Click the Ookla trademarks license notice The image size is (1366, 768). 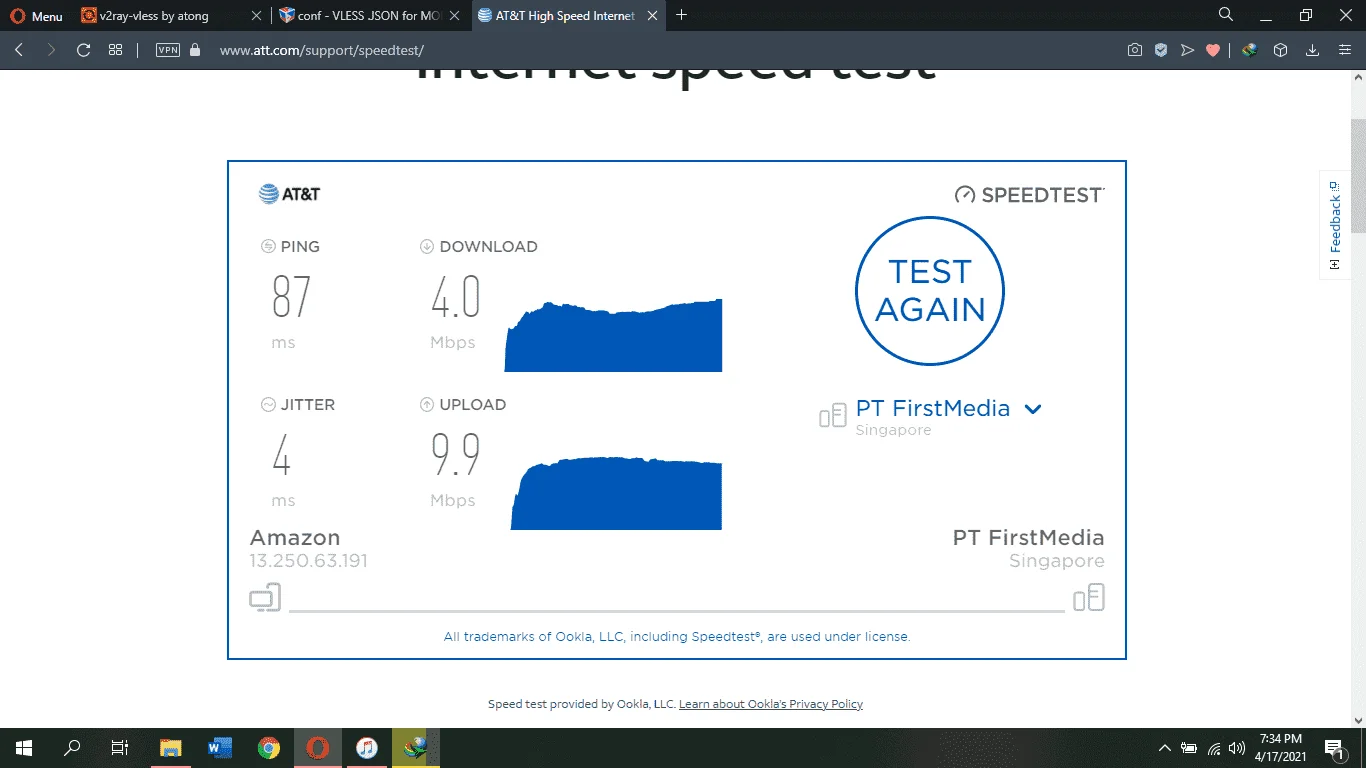[x=677, y=636]
